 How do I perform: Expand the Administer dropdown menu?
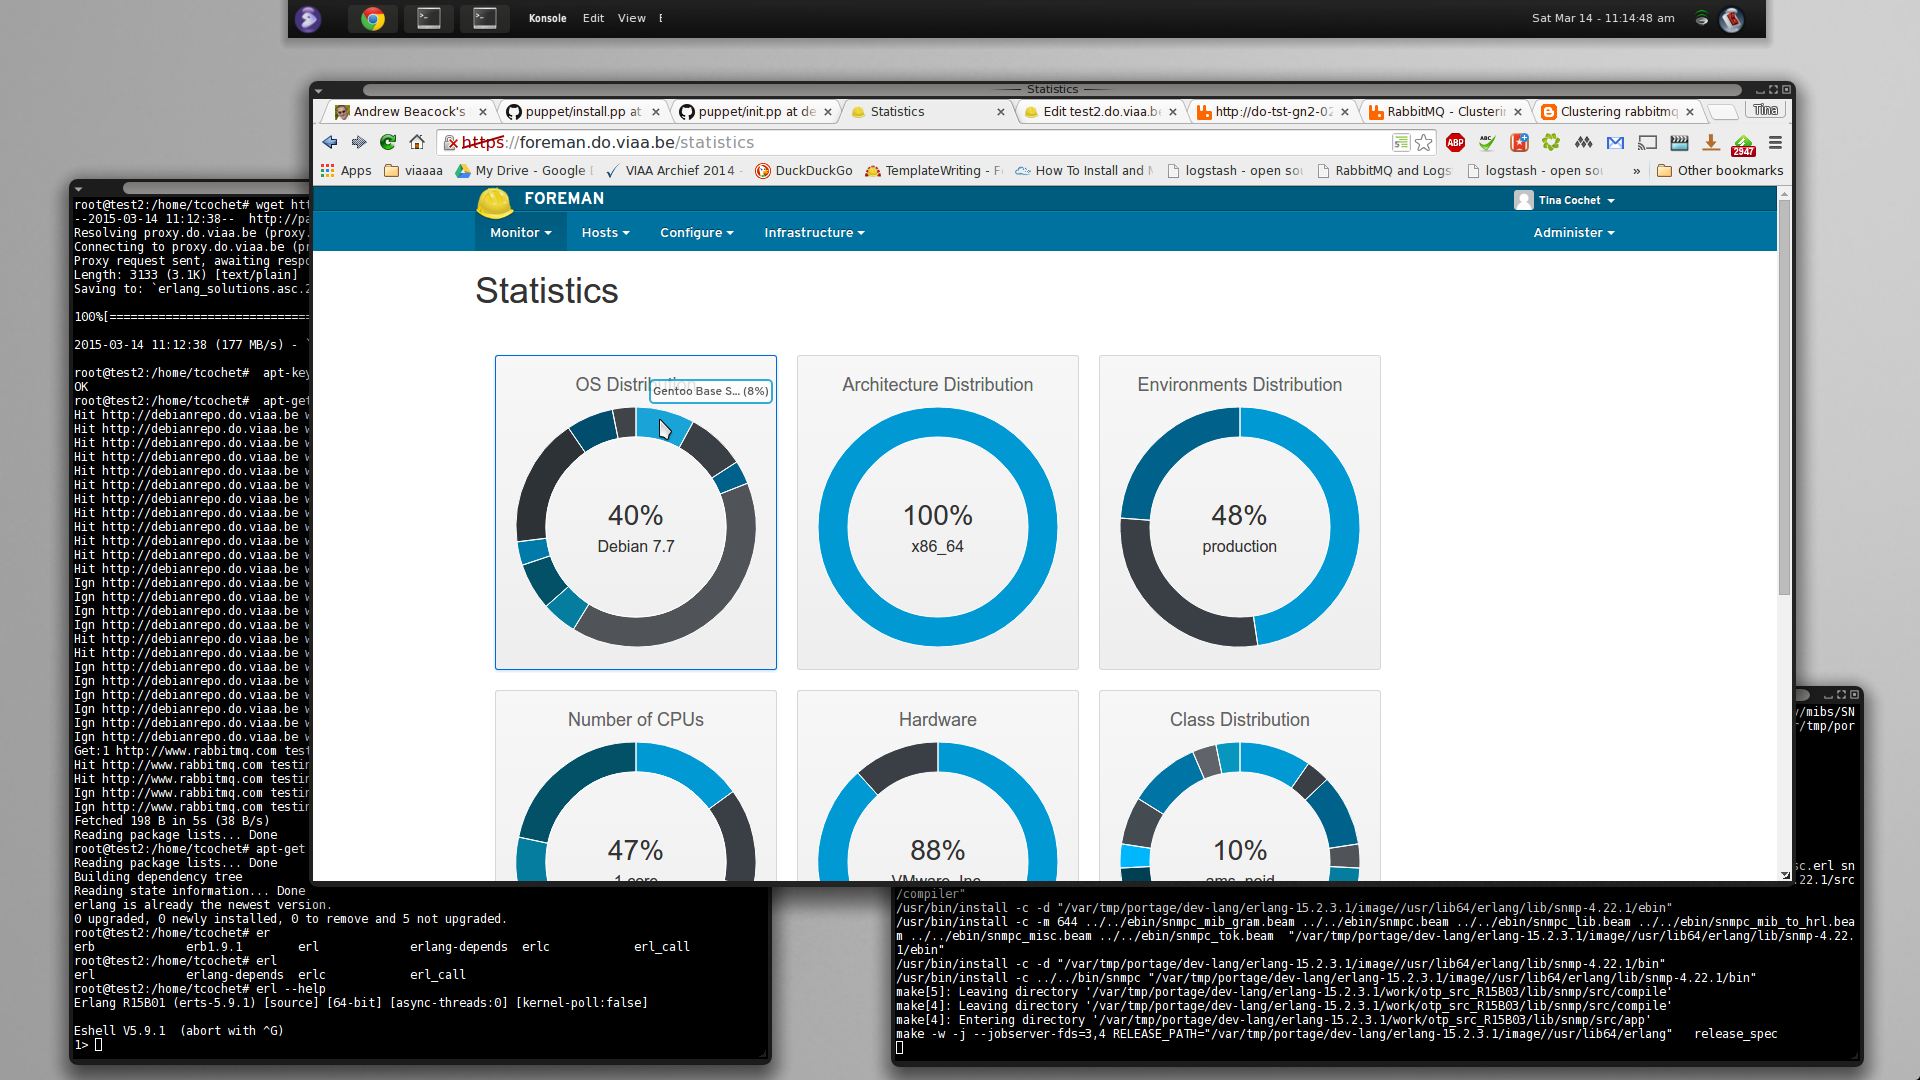pos(1574,233)
